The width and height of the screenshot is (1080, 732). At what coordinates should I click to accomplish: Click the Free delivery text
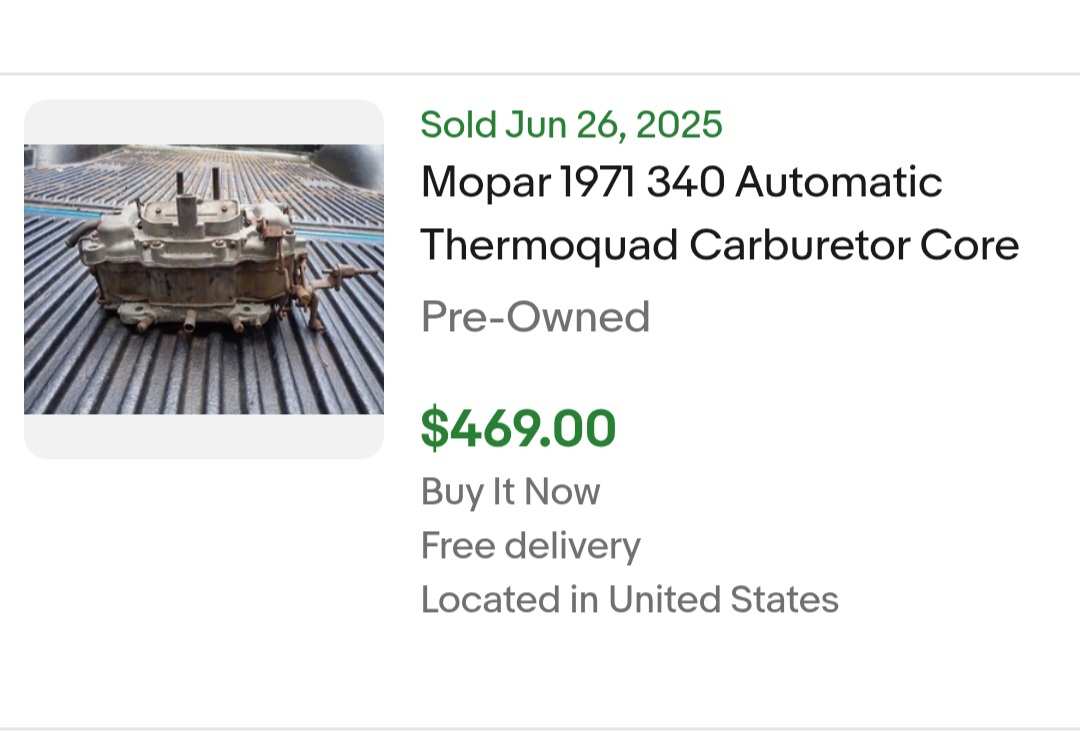530,545
